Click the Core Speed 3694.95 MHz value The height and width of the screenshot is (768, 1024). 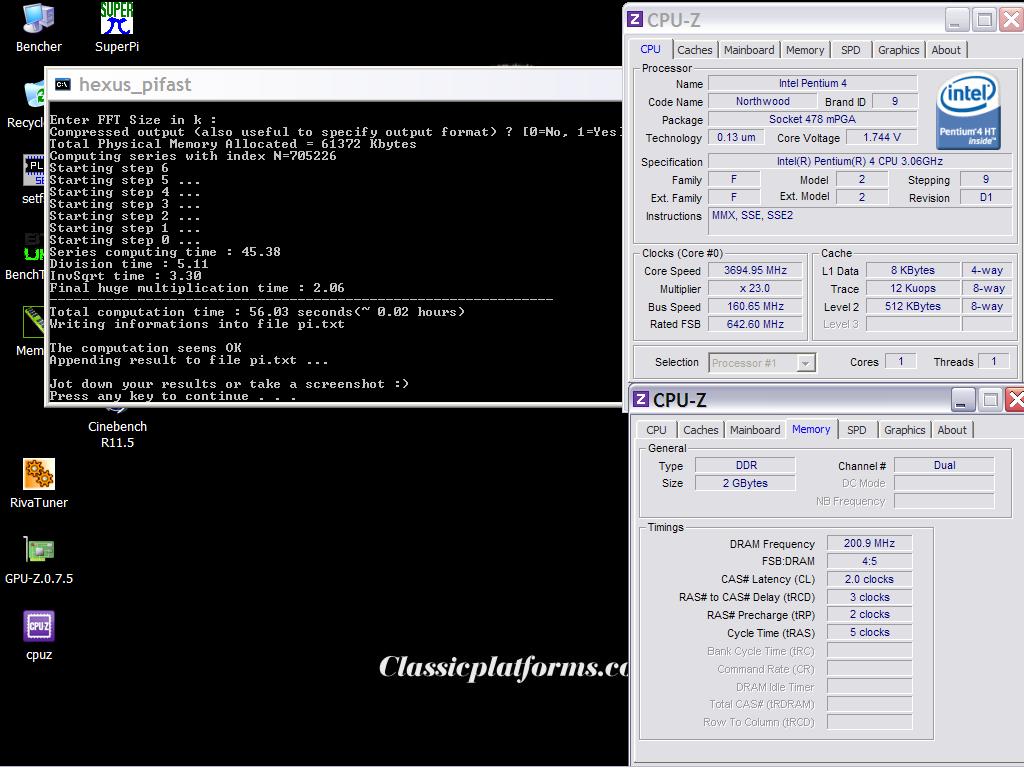coord(755,270)
